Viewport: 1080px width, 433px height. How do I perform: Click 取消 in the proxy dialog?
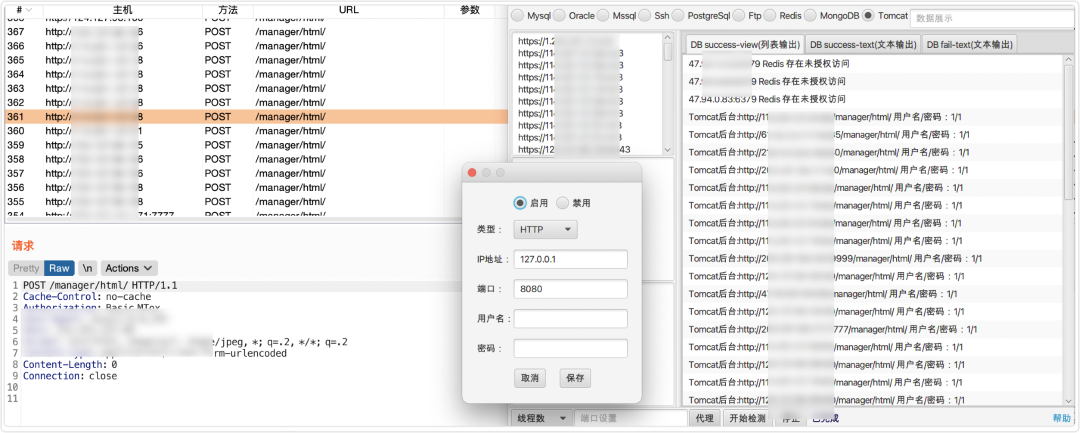tap(530, 378)
